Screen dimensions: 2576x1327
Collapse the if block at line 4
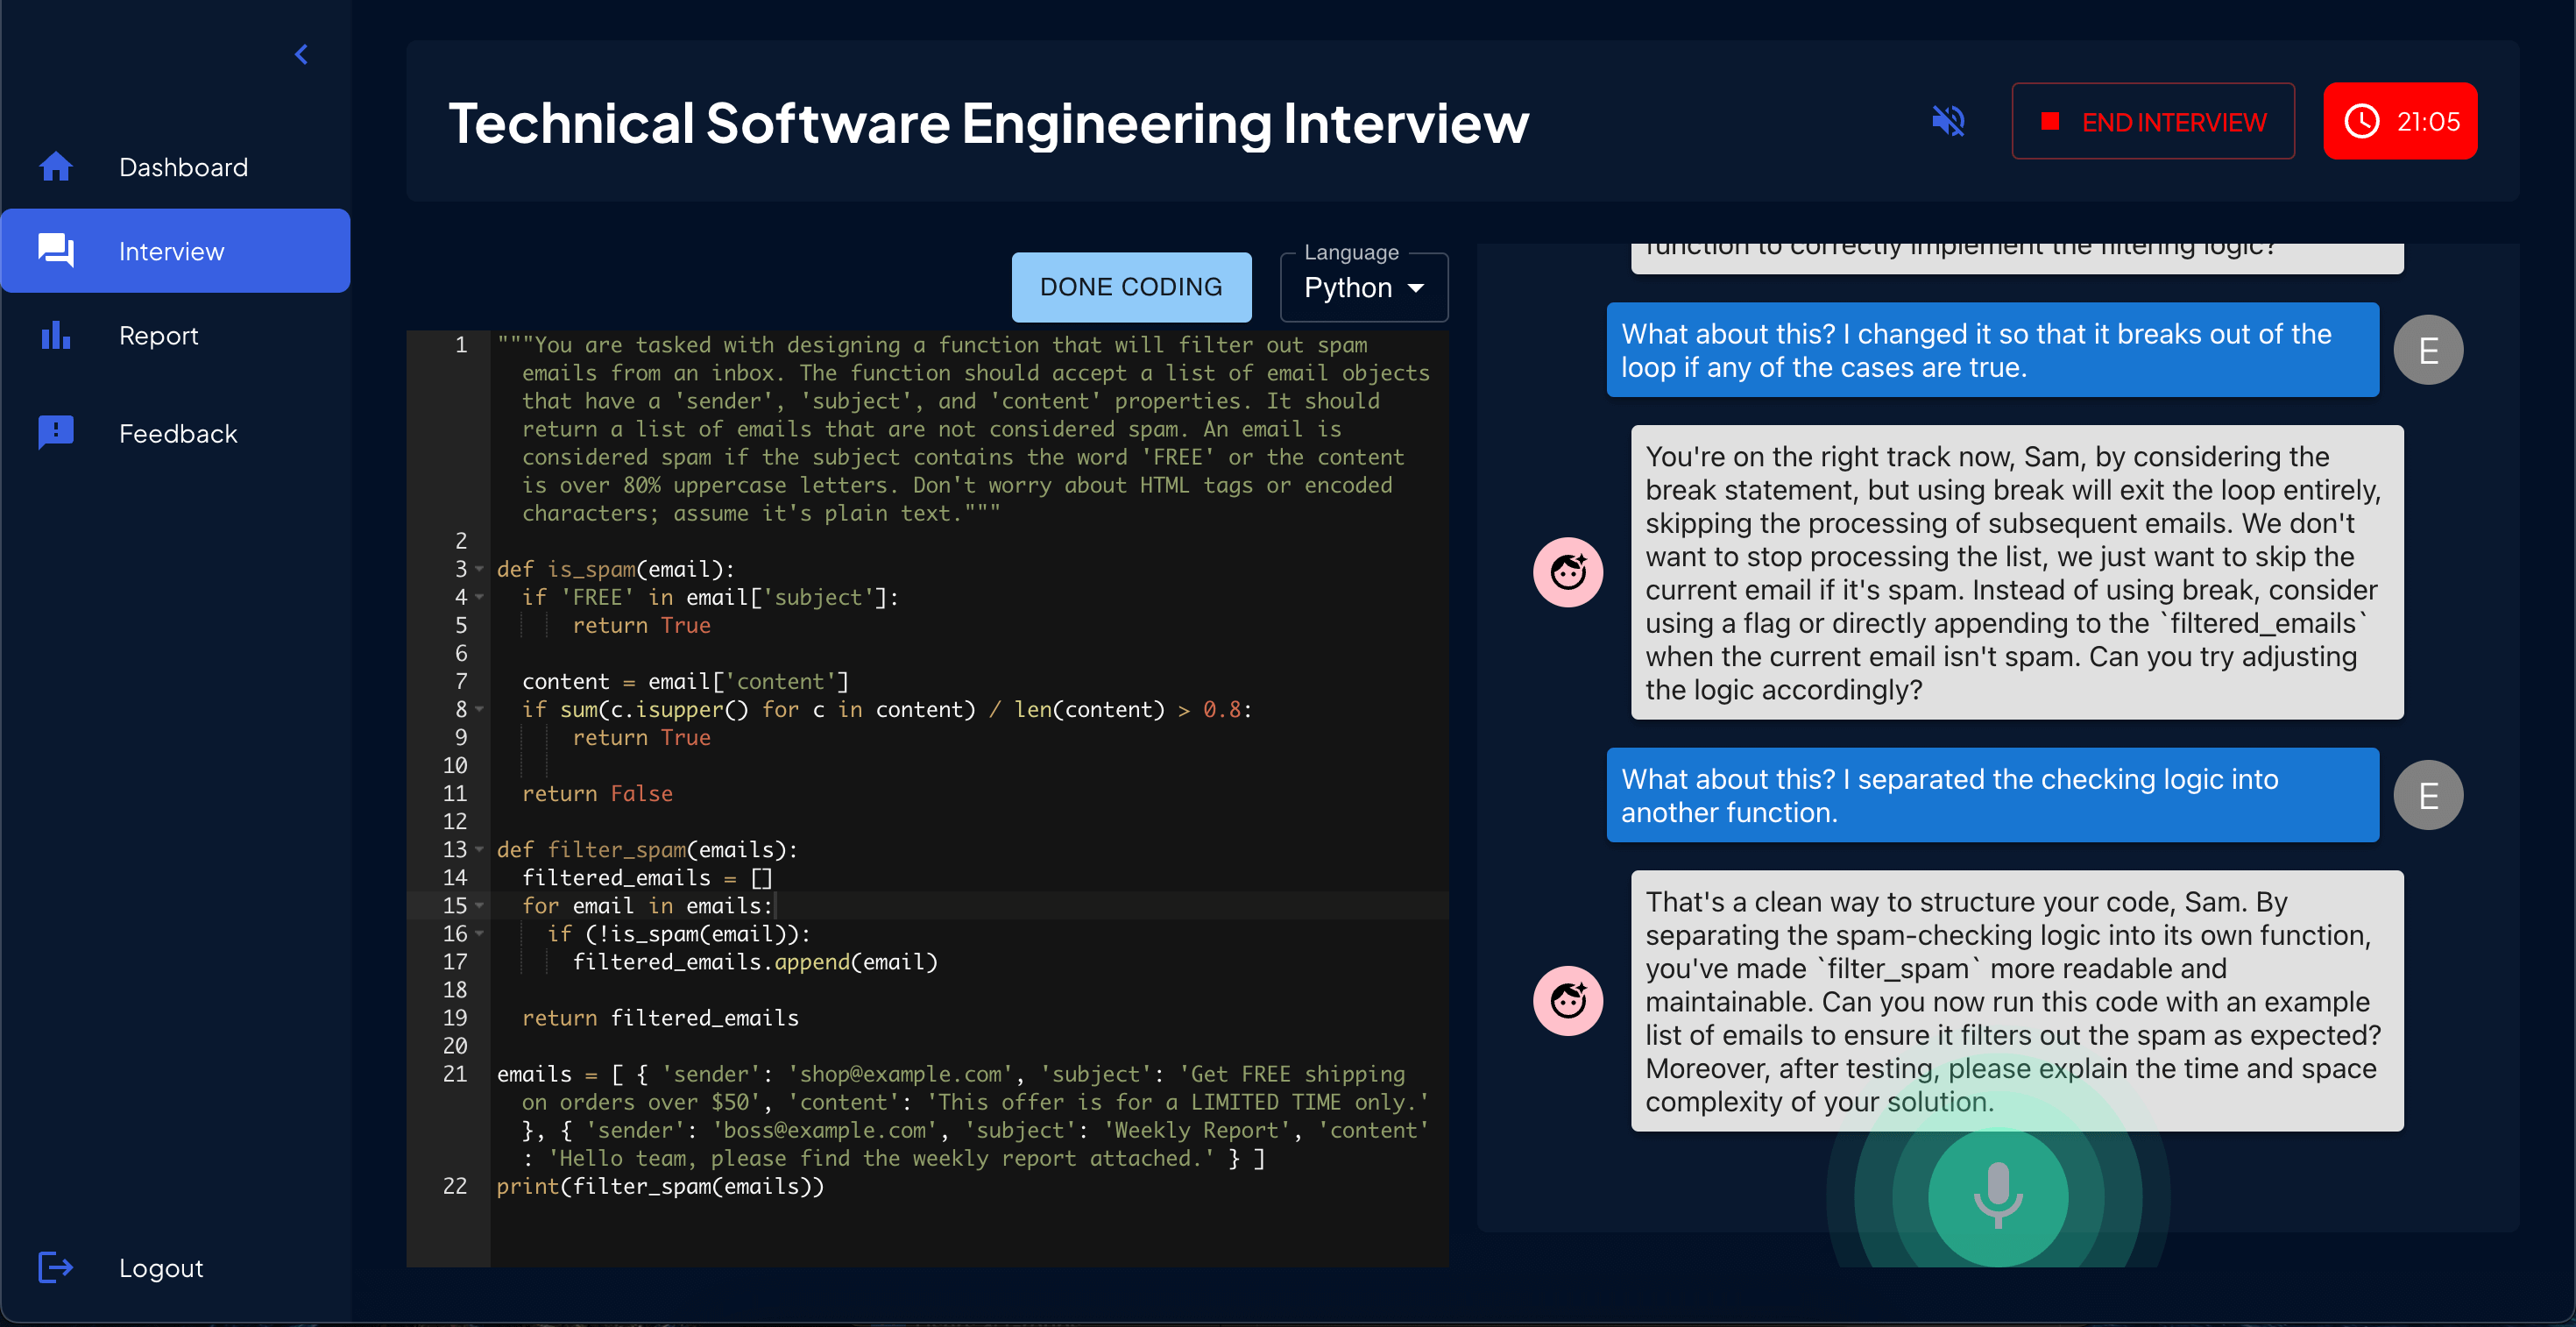[479, 597]
